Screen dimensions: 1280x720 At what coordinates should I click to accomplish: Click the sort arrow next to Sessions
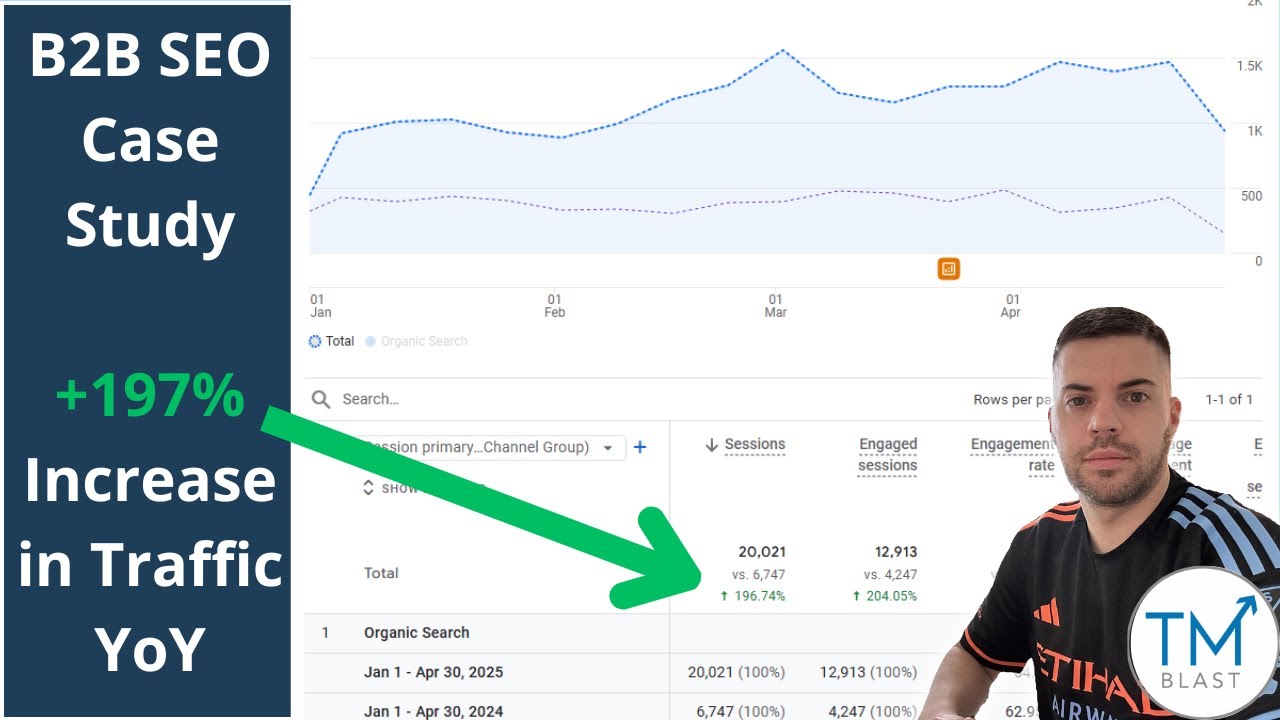click(x=711, y=445)
